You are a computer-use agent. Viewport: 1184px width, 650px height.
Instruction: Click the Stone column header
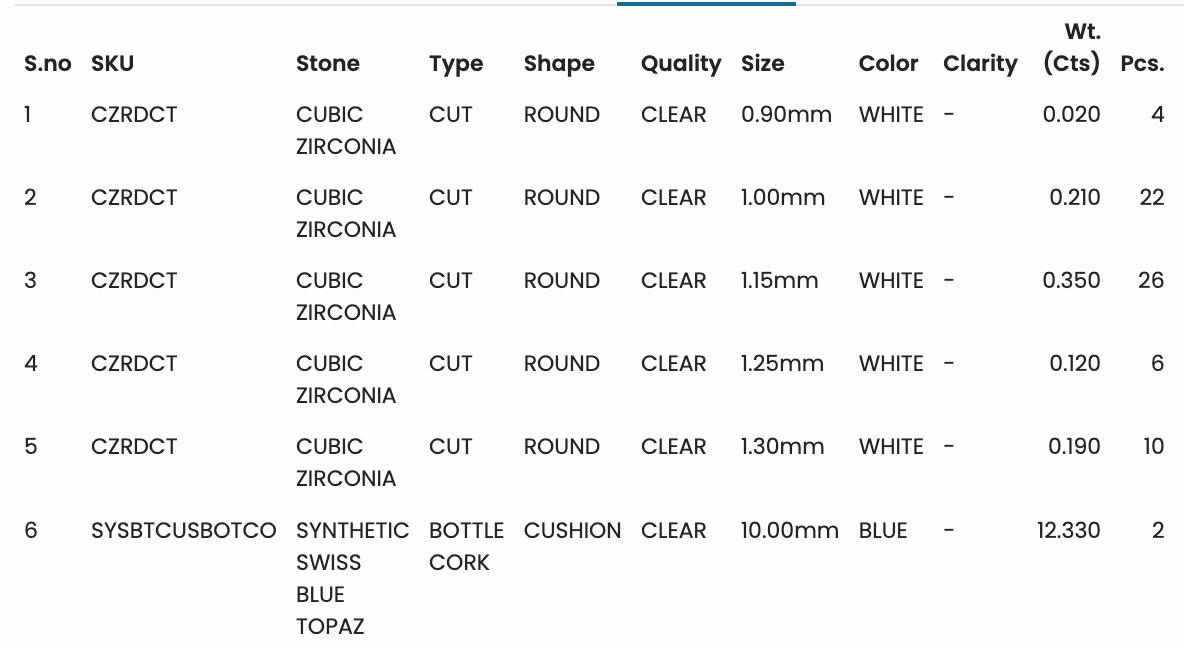pyautogui.click(x=327, y=64)
